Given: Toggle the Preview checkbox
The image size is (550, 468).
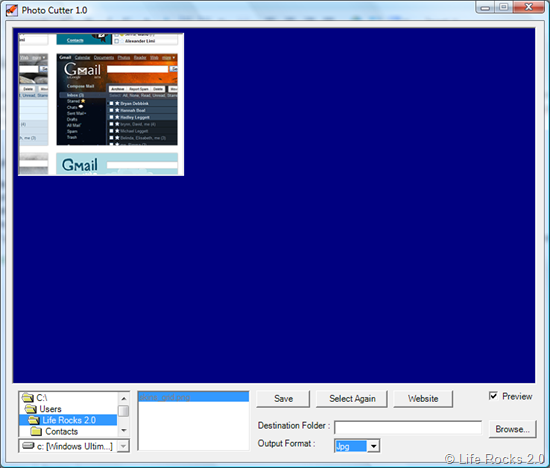Looking at the screenshot, I should pos(493,396).
